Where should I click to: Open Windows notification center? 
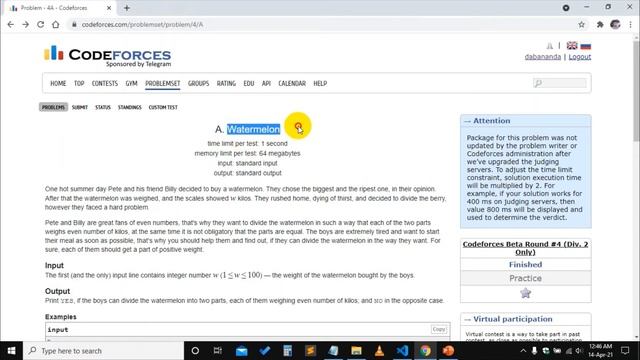625,351
